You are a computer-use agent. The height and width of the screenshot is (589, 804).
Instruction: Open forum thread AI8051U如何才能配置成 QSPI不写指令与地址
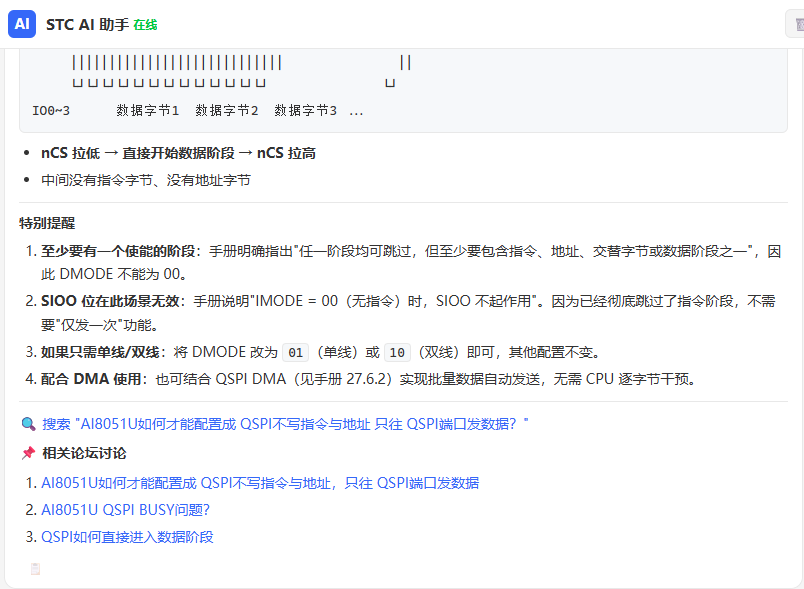[x=260, y=483]
